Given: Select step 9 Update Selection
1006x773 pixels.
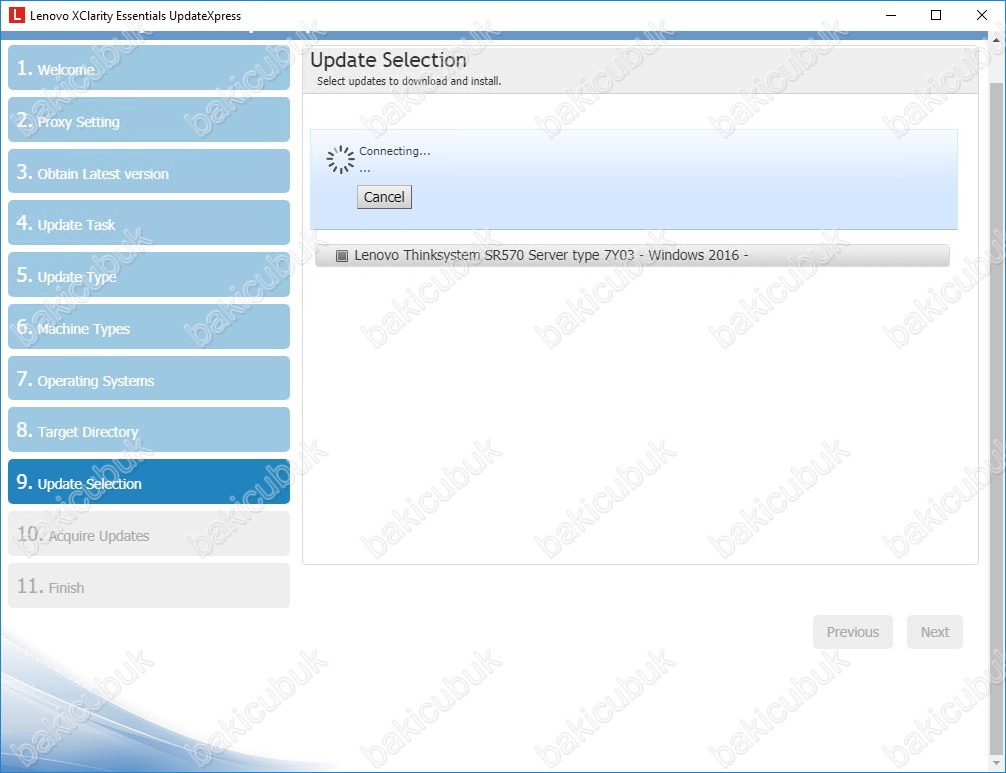Looking at the screenshot, I should tap(149, 482).
